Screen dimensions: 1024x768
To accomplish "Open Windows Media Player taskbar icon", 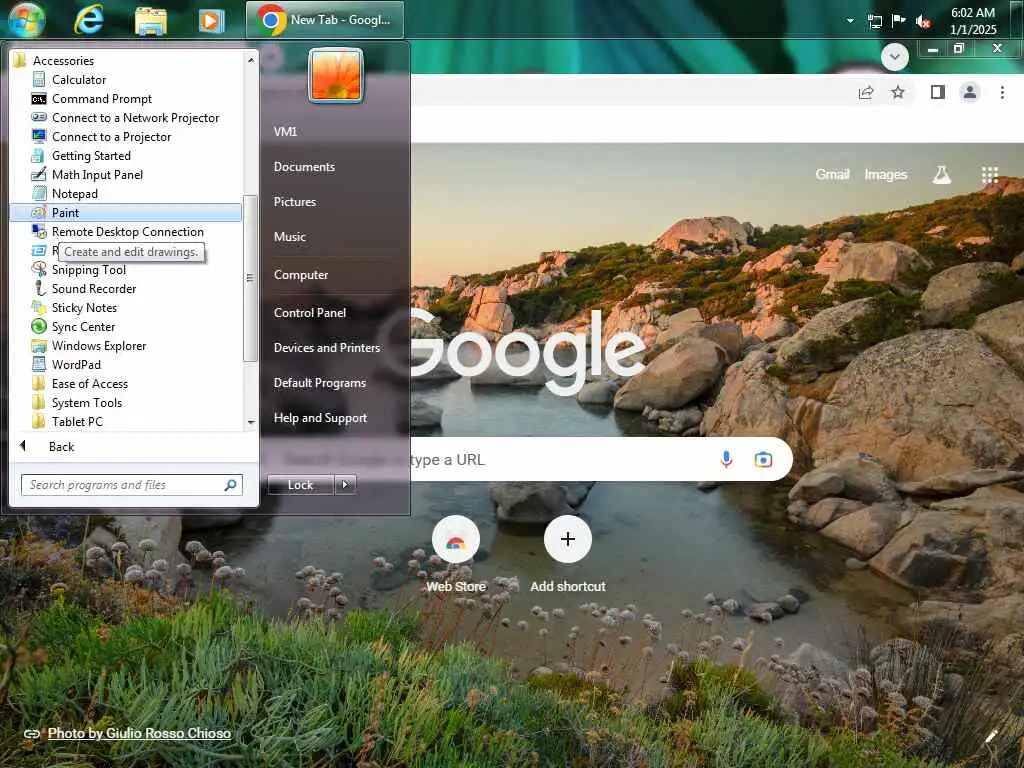I will coord(212,21).
